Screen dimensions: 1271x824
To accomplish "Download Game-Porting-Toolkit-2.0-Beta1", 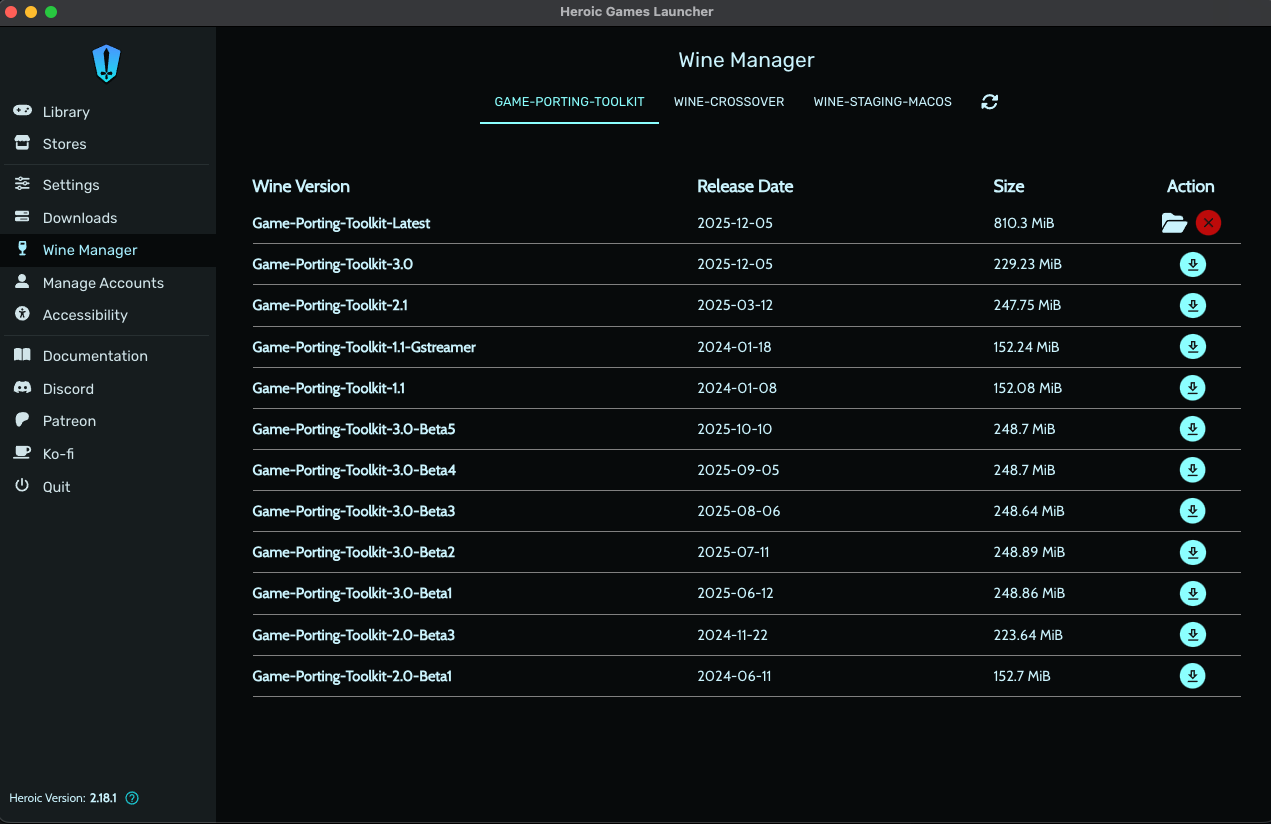I will [x=1192, y=676].
